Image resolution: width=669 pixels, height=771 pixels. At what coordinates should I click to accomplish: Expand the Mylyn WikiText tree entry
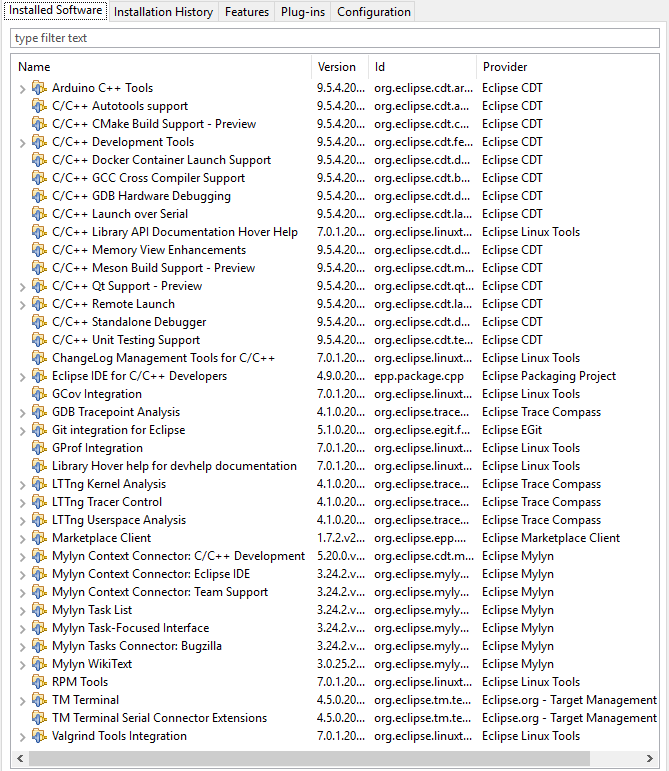23,664
